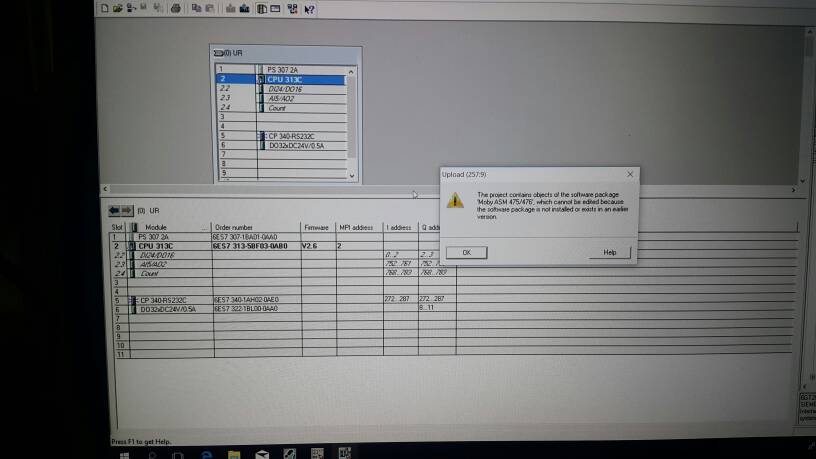Click order number 6ES7 340-1AH02-0AE0
This screenshot has width=816, height=459.
pyautogui.click(x=247, y=300)
